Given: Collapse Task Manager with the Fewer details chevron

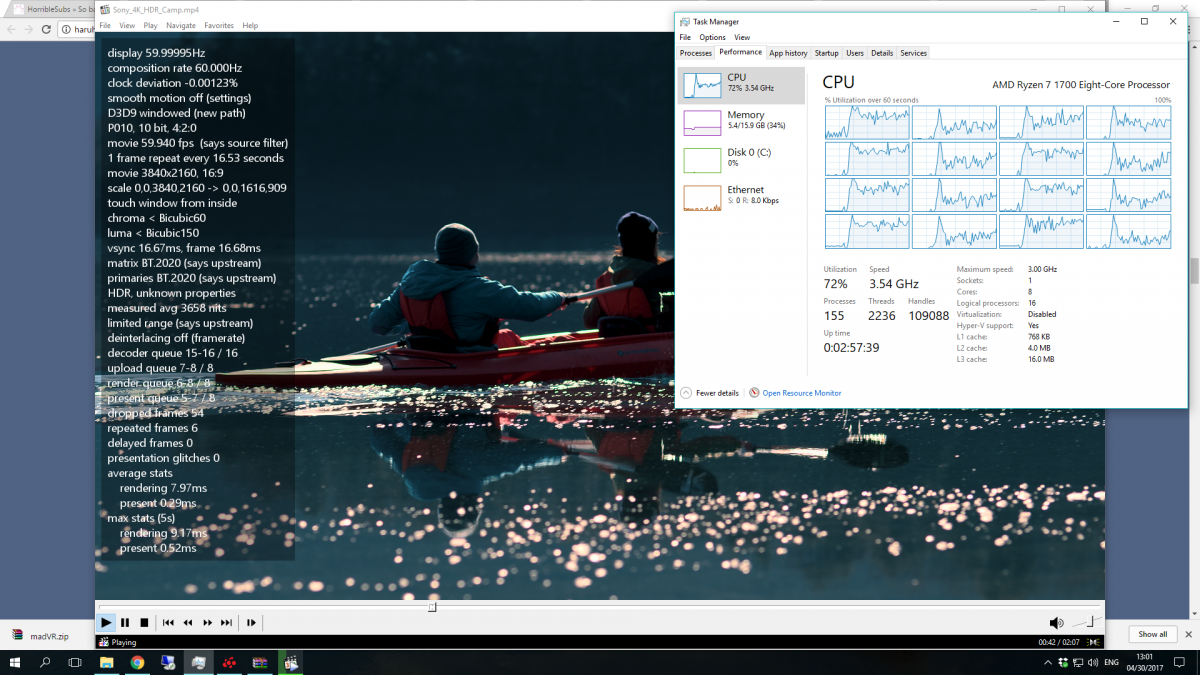Looking at the screenshot, I should [685, 393].
